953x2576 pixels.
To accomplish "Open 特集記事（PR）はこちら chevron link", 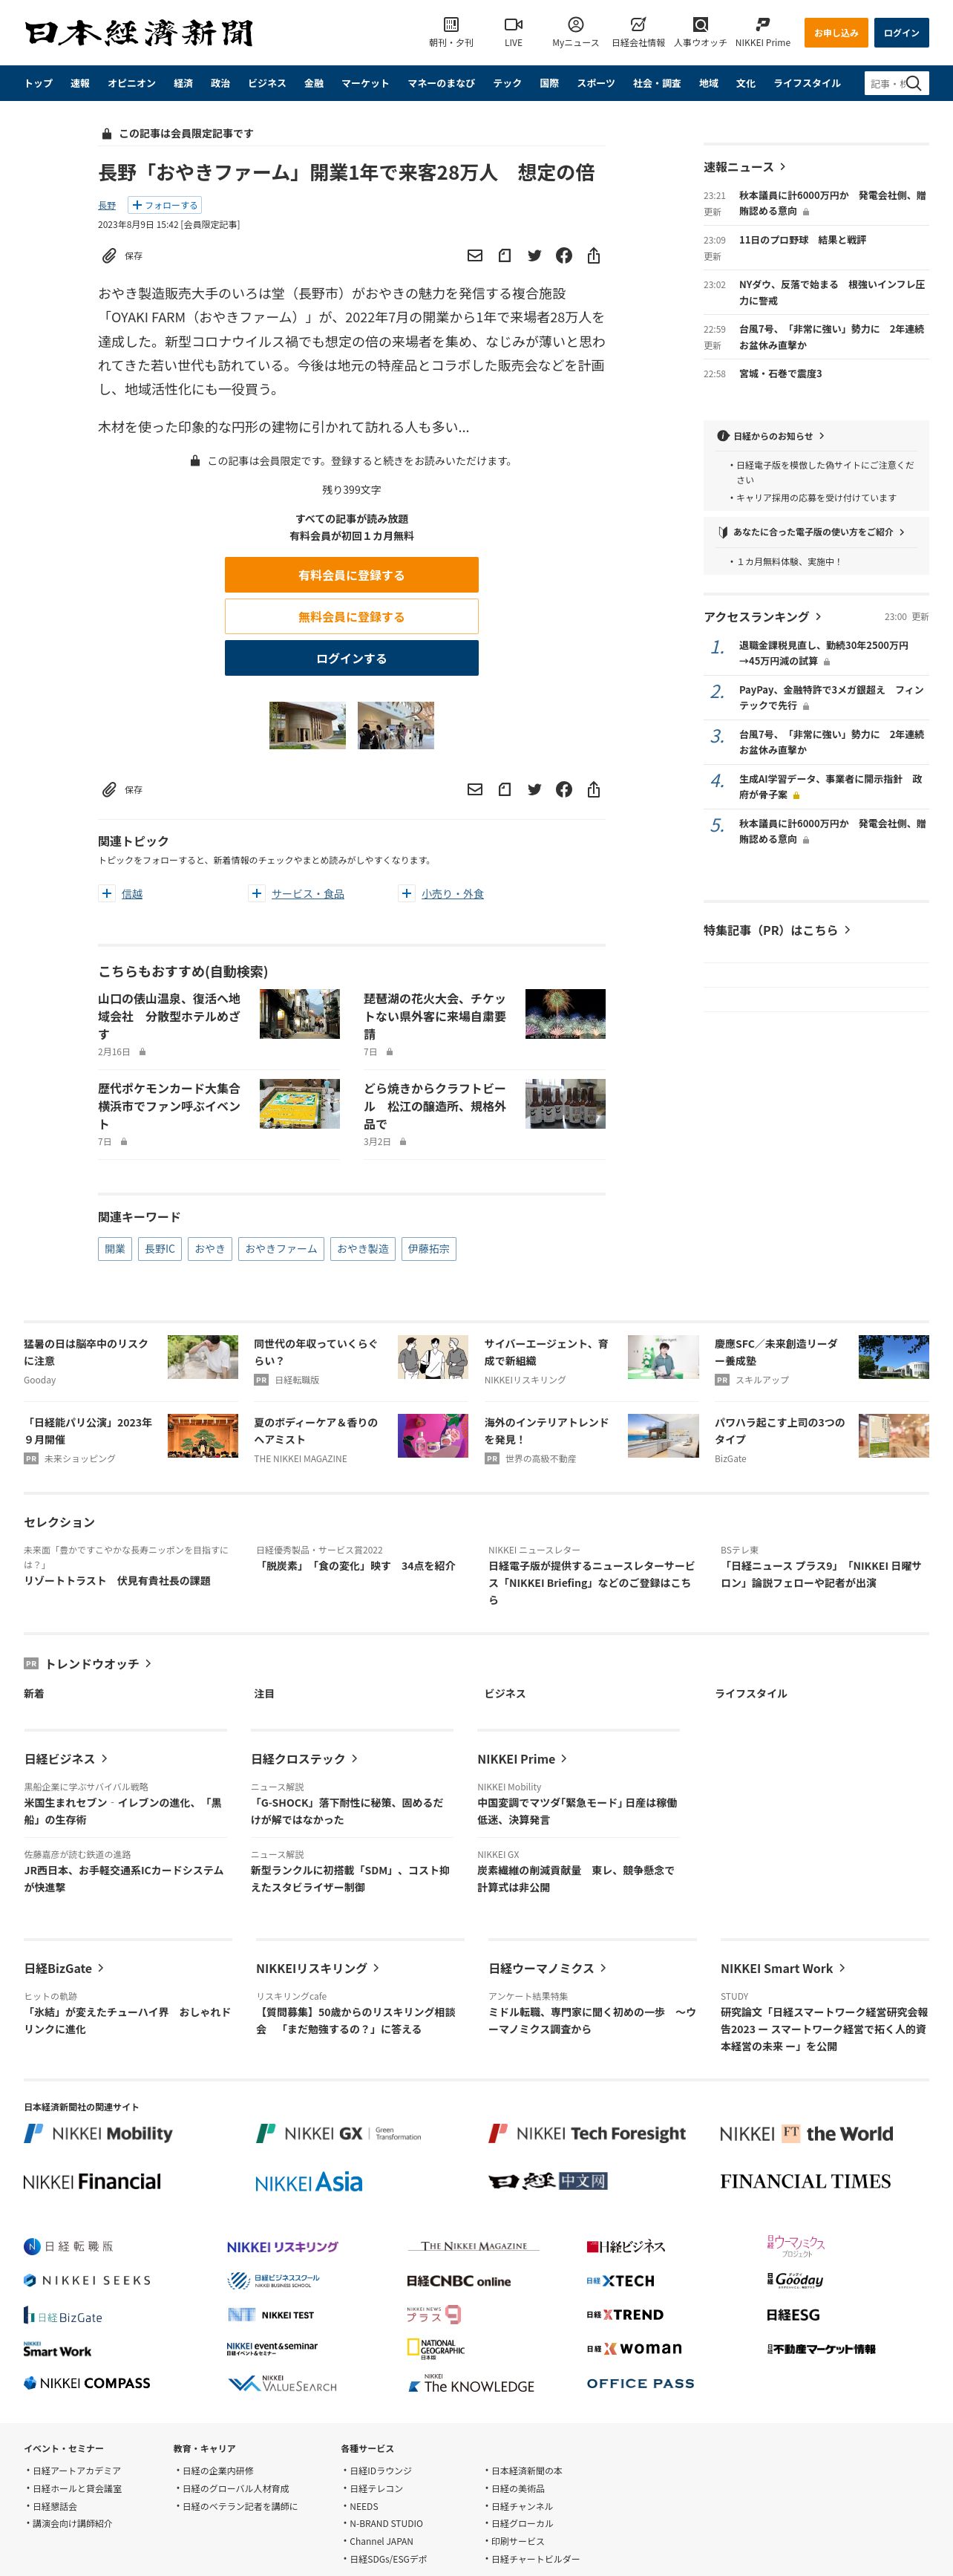I will pos(847,930).
